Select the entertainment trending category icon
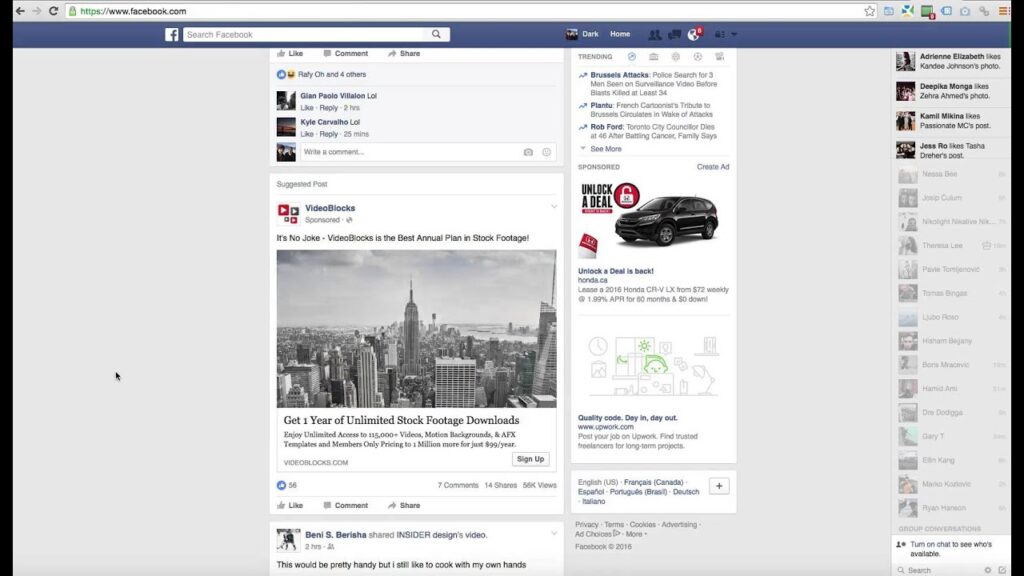This screenshot has height=576, width=1024. tap(720, 57)
